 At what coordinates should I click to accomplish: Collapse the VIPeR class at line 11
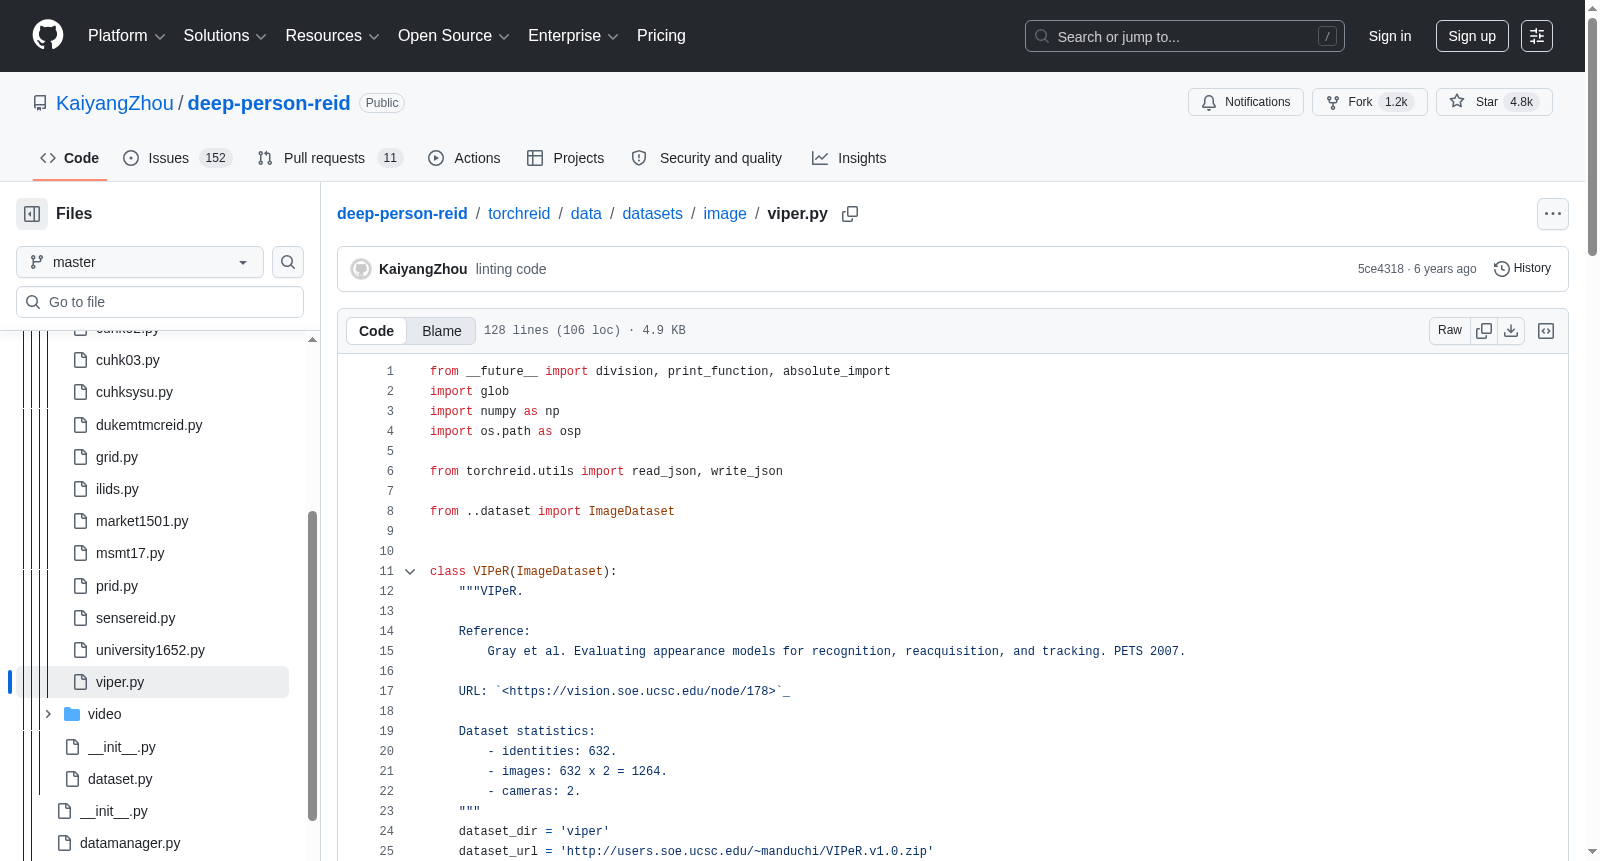click(410, 572)
